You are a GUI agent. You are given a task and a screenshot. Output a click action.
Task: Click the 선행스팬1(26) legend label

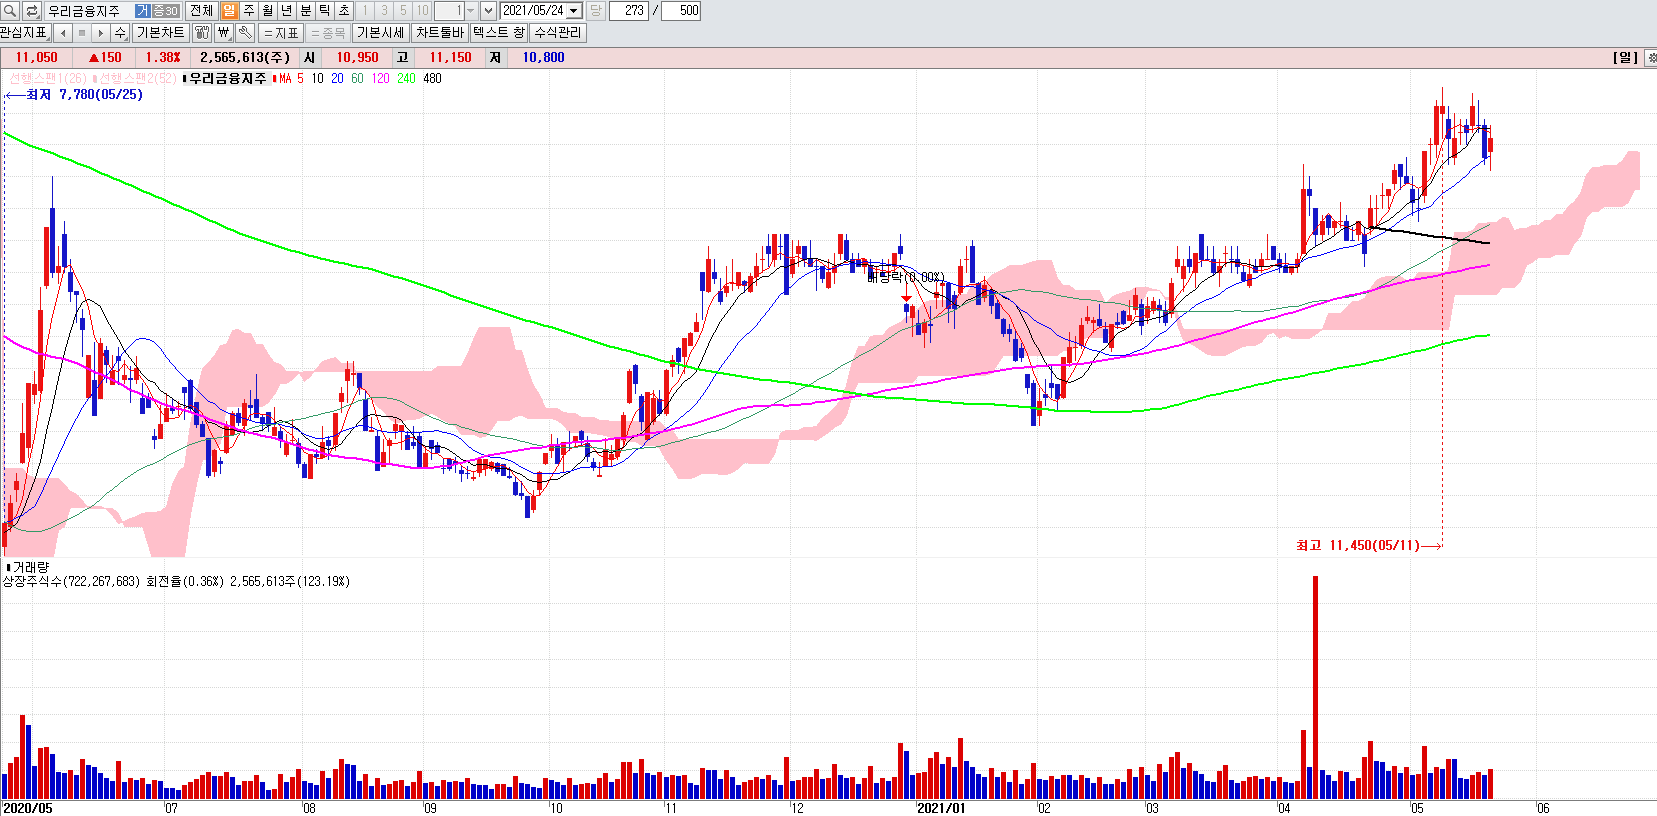(x=48, y=78)
